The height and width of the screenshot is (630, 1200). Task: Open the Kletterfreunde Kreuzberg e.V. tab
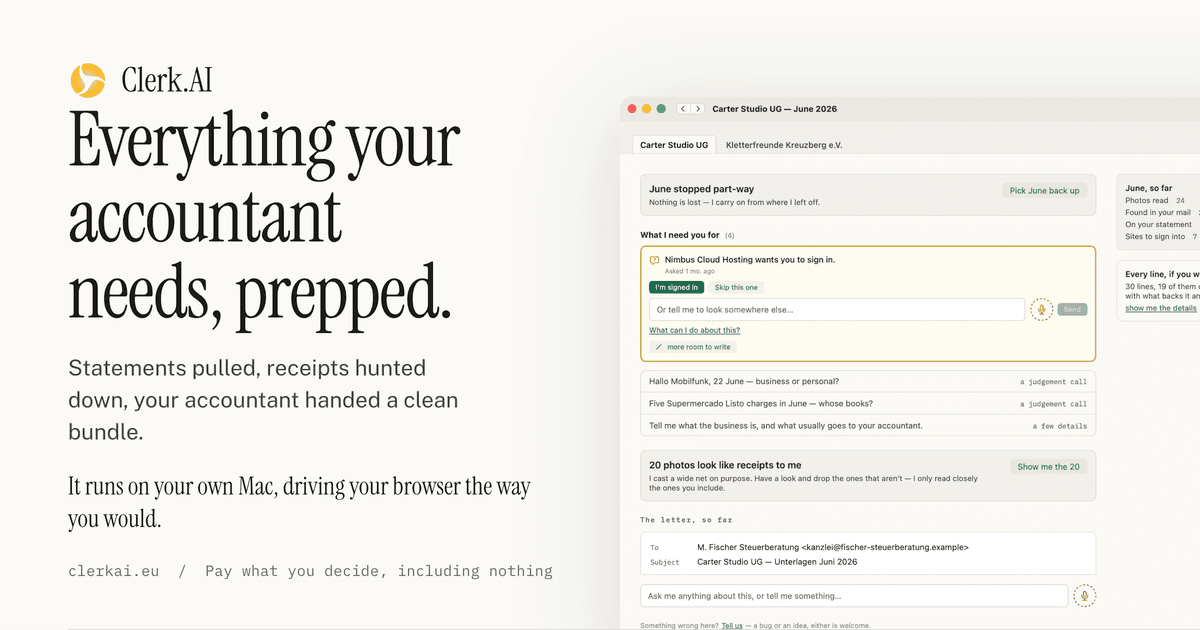[x=784, y=145]
